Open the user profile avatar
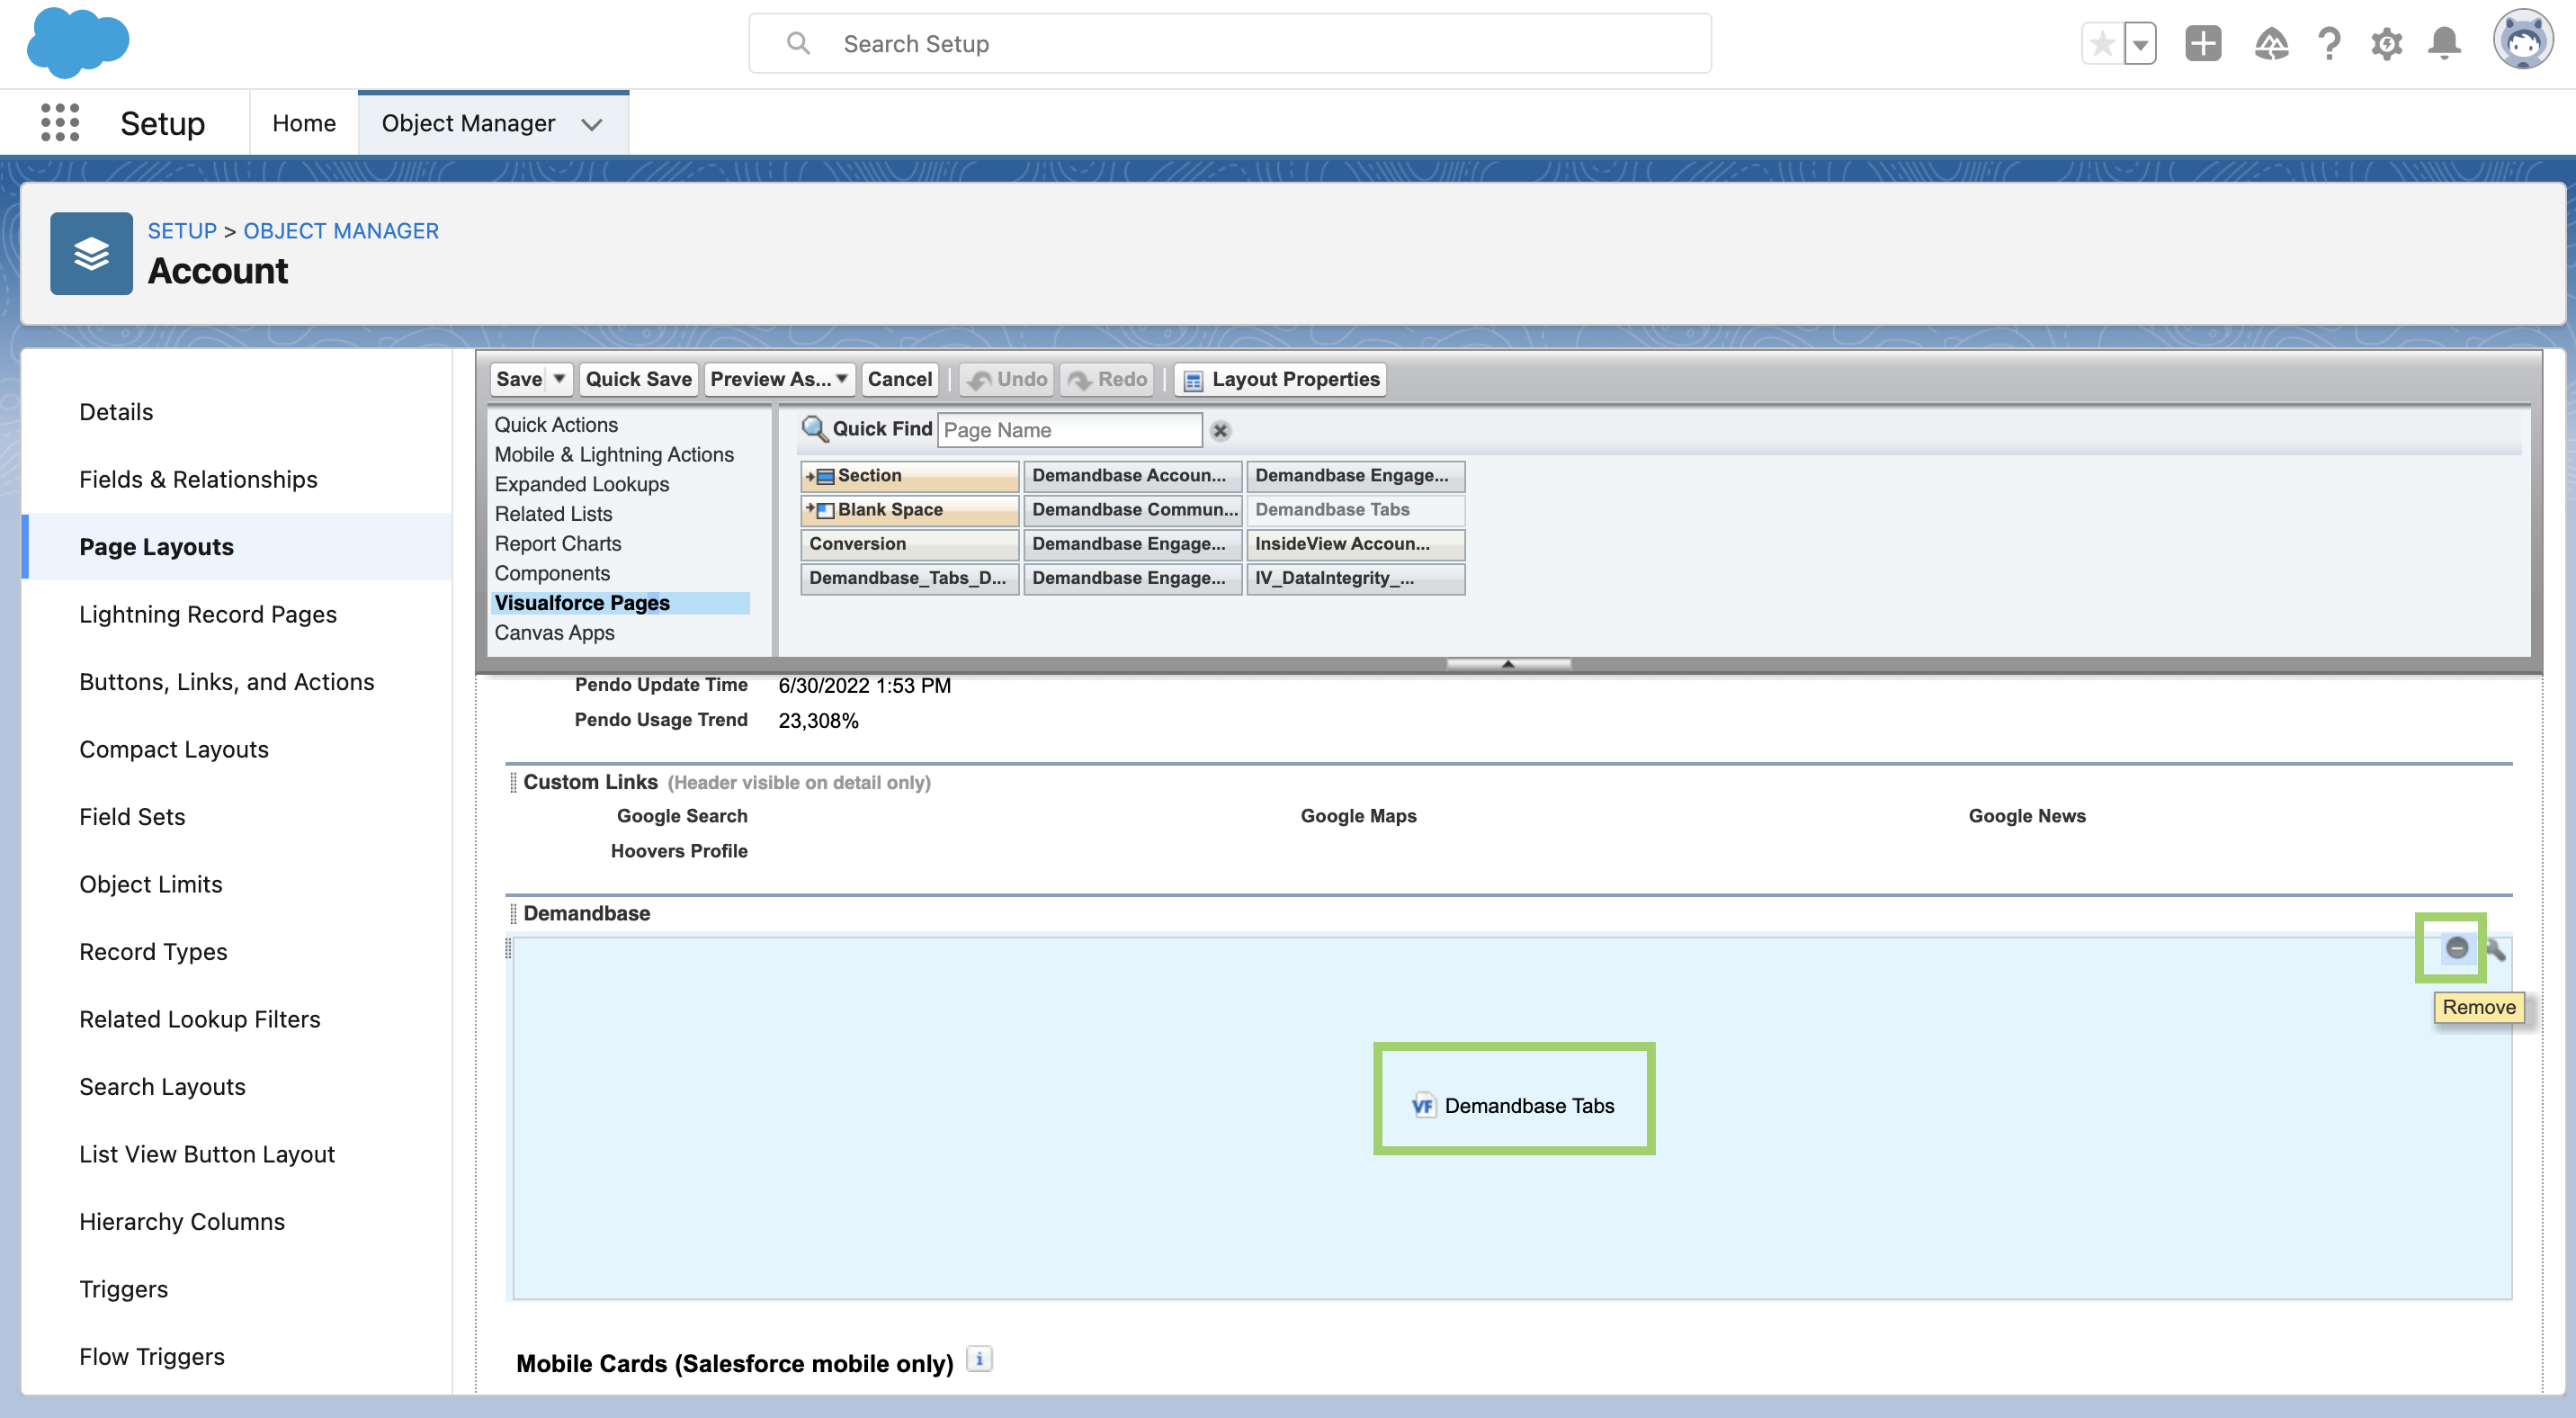The height and width of the screenshot is (1418, 2576). (x=2522, y=40)
